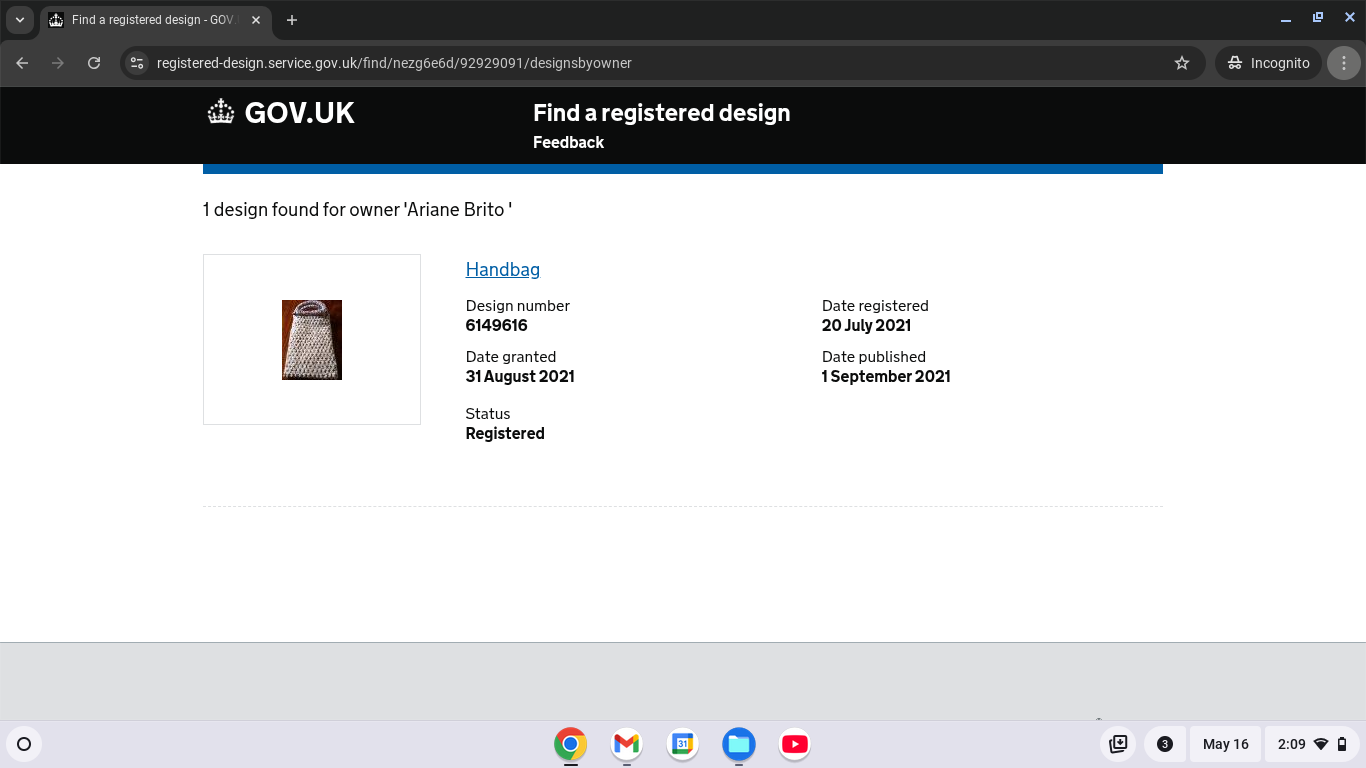This screenshot has width=1366, height=768.
Task: Click Chrome icon in the shelf
Action: (x=571, y=744)
